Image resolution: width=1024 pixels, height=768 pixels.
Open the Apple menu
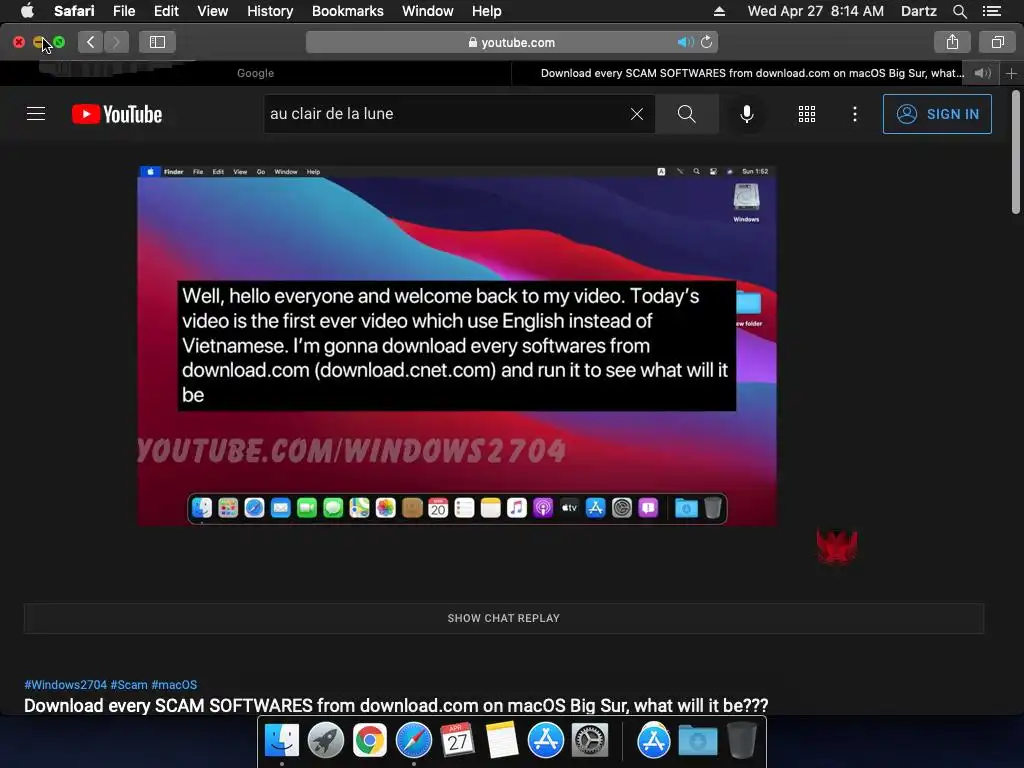(x=27, y=11)
